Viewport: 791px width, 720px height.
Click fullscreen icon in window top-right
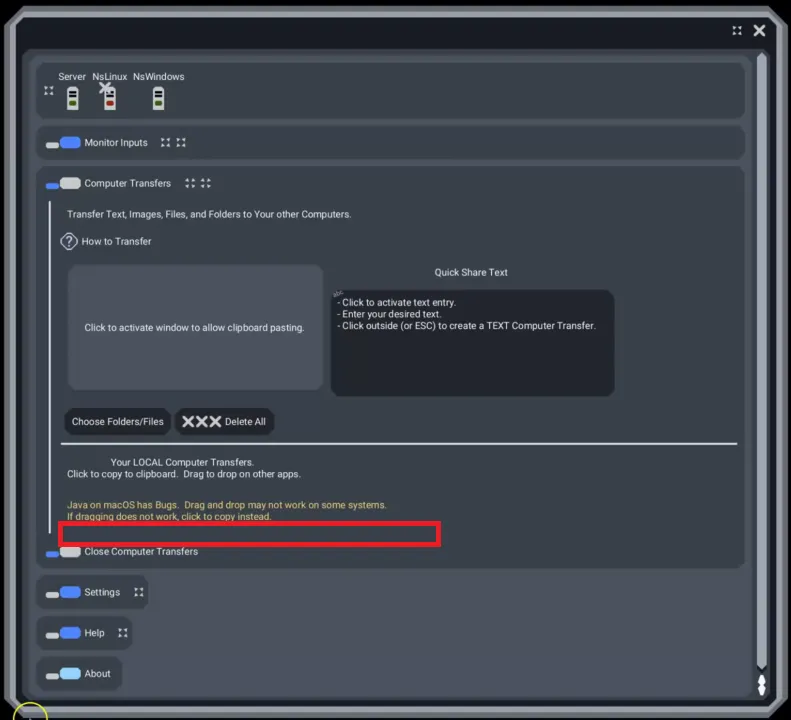click(x=737, y=31)
